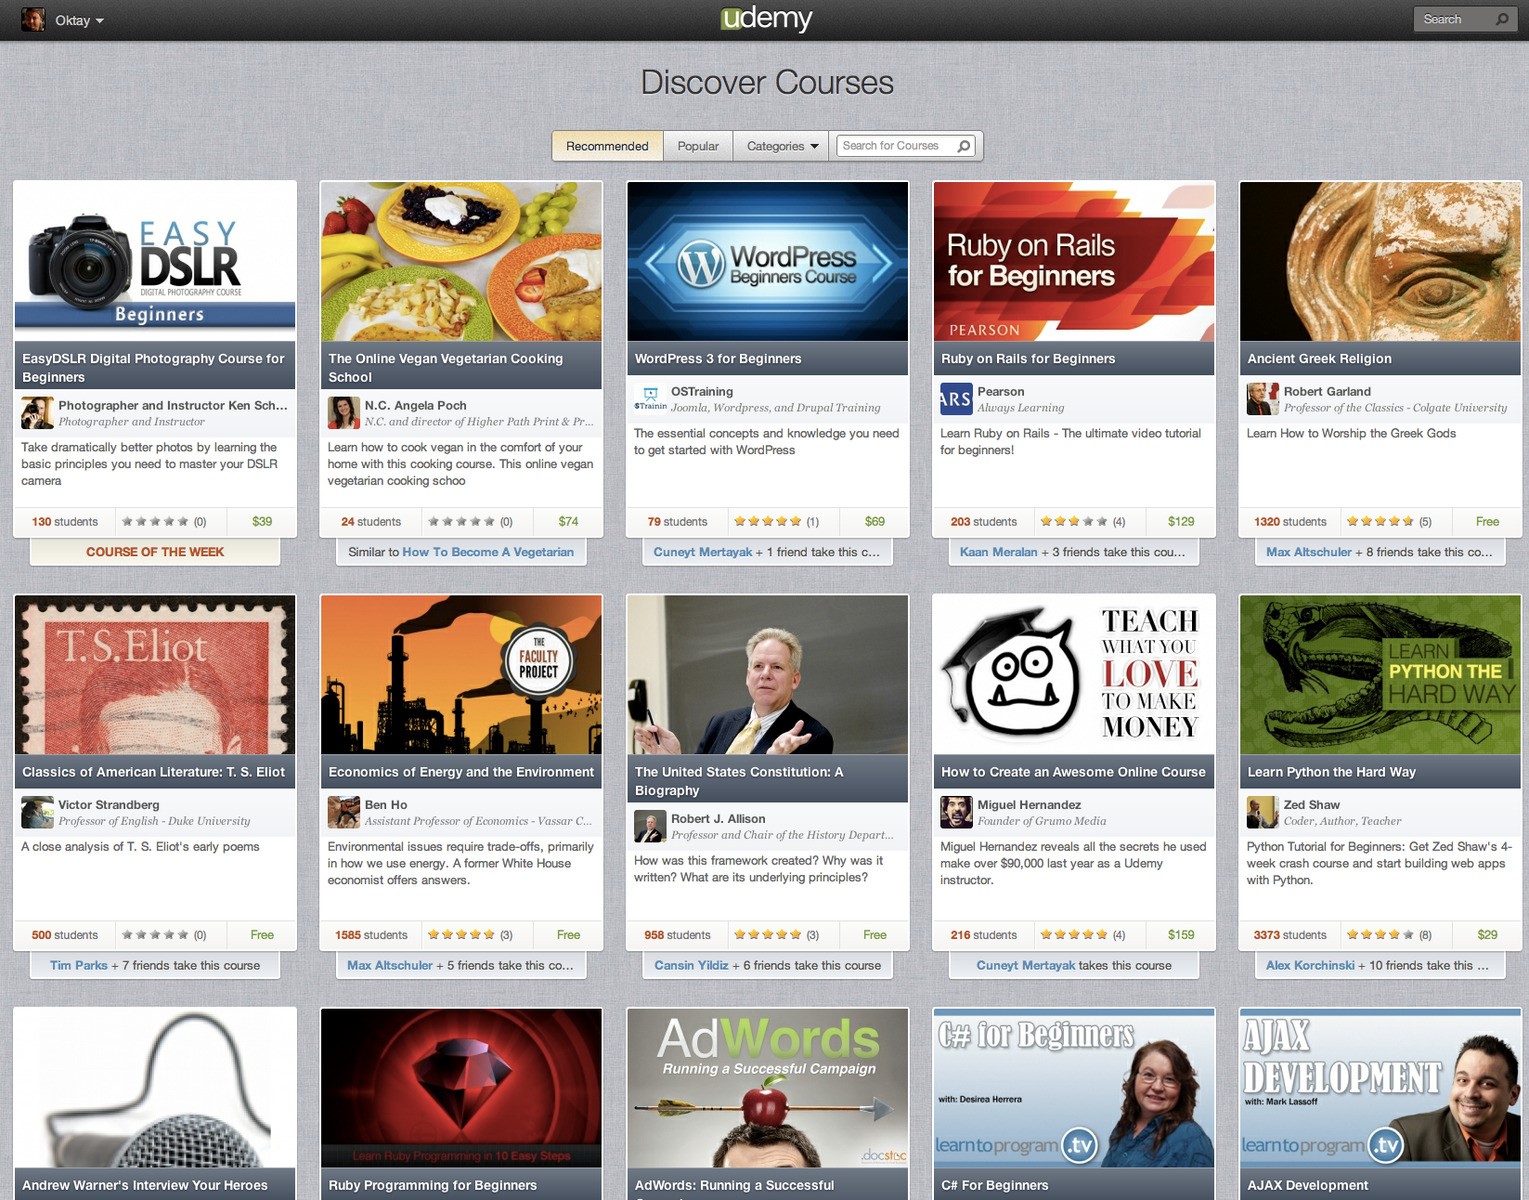The height and width of the screenshot is (1200, 1529).
Task: Click star rating on Ancient Greek Religion
Action: pos(1380,521)
